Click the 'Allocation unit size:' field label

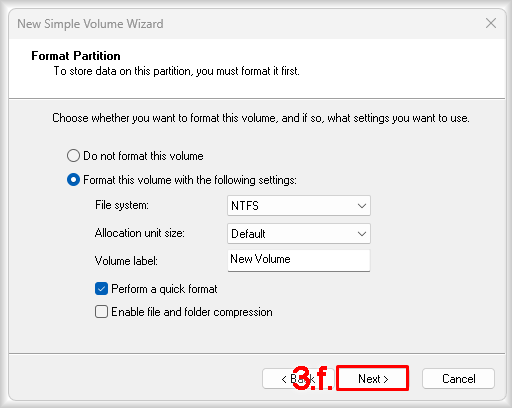click(x=140, y=233)
